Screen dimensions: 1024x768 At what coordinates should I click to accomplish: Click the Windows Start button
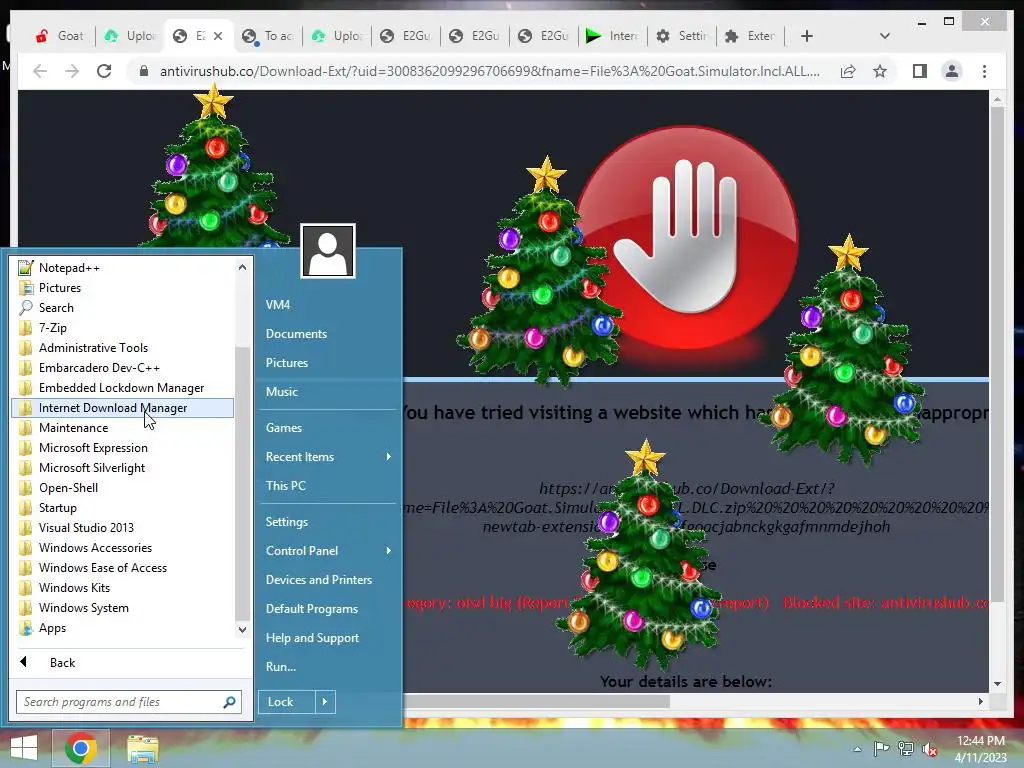pyautogui.click(x=24, y=748)
